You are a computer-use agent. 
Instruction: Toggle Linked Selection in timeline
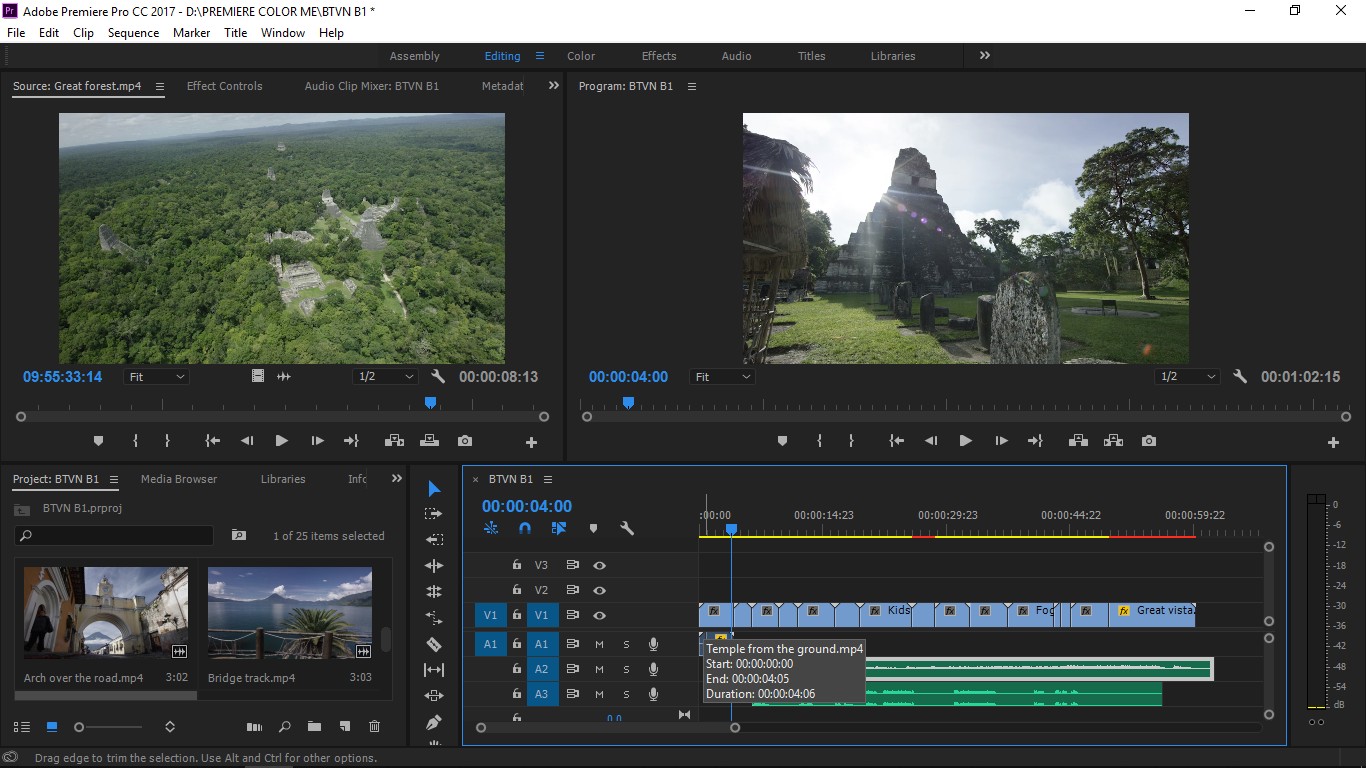[559, 528]
